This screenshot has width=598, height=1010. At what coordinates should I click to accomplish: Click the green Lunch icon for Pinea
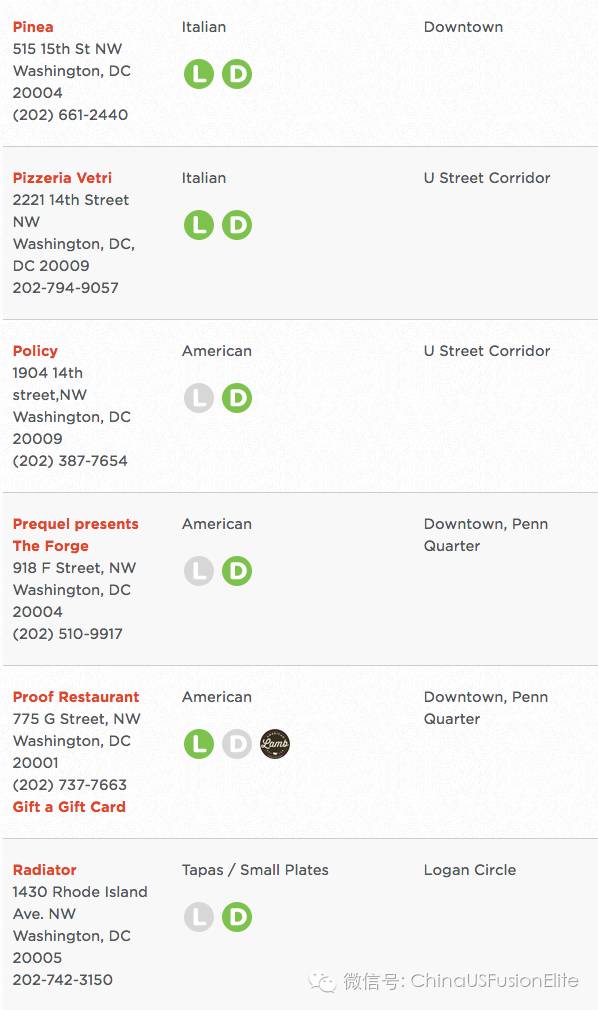pos(198,74)
